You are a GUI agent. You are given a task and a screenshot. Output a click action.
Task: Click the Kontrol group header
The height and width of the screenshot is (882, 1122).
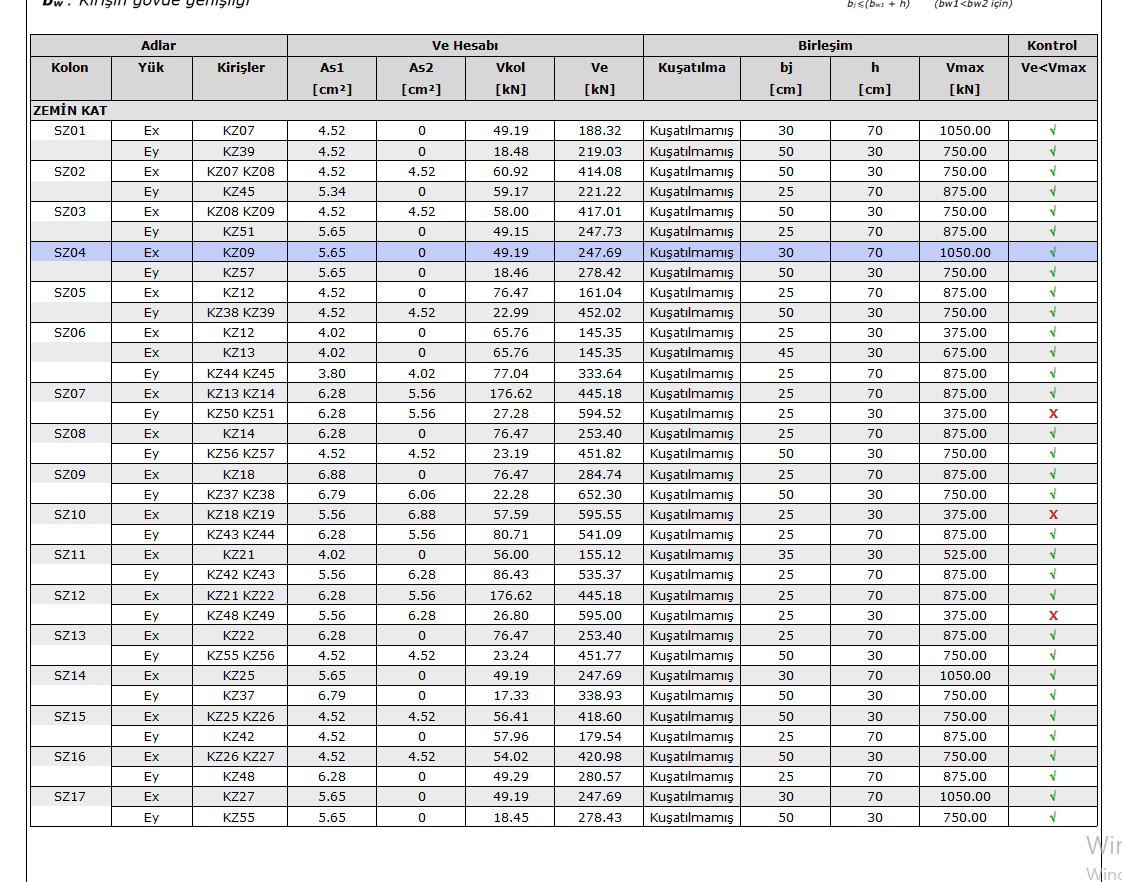click(x=1053, y=46)
